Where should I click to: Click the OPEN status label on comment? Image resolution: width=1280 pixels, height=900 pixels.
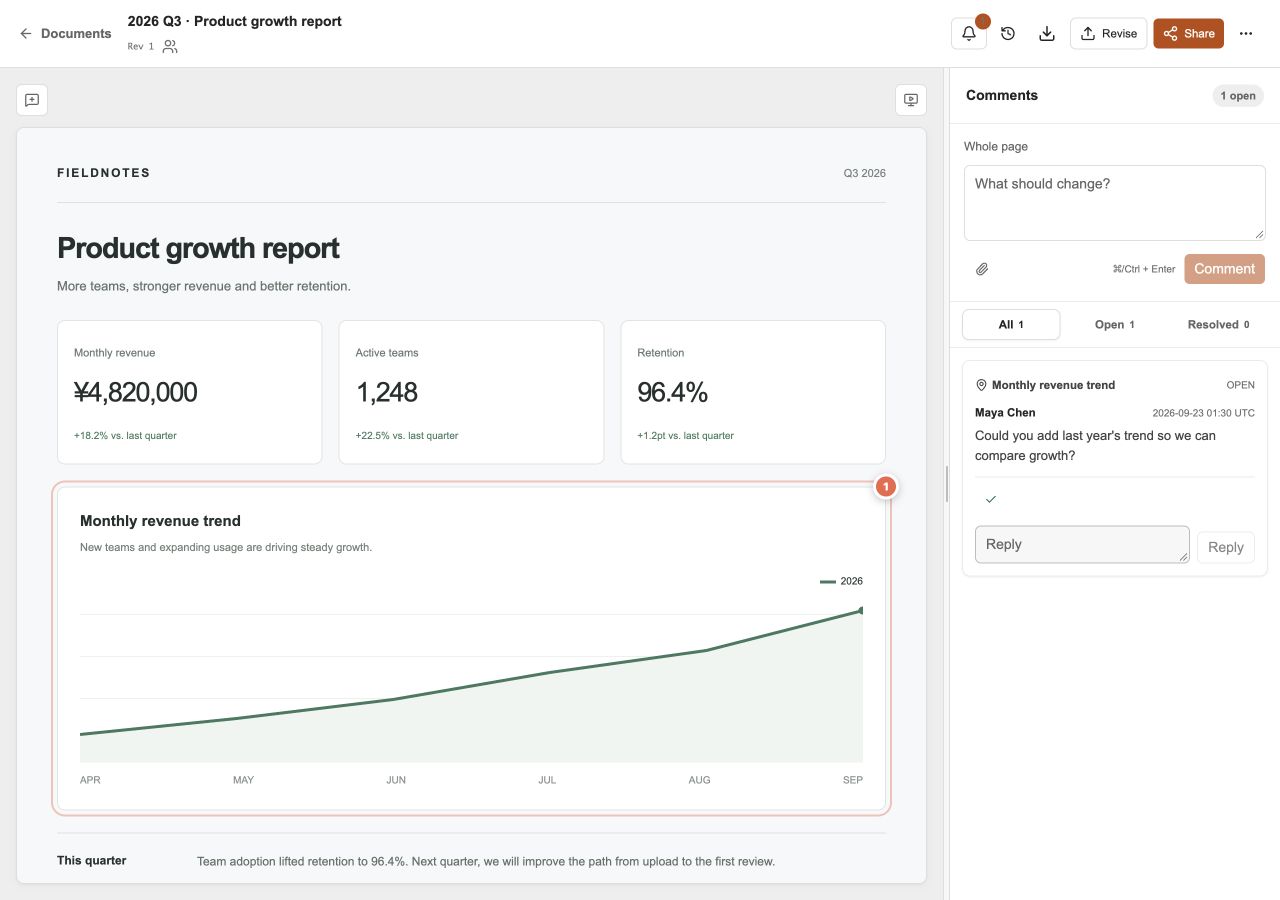(x=1240, y=385)
